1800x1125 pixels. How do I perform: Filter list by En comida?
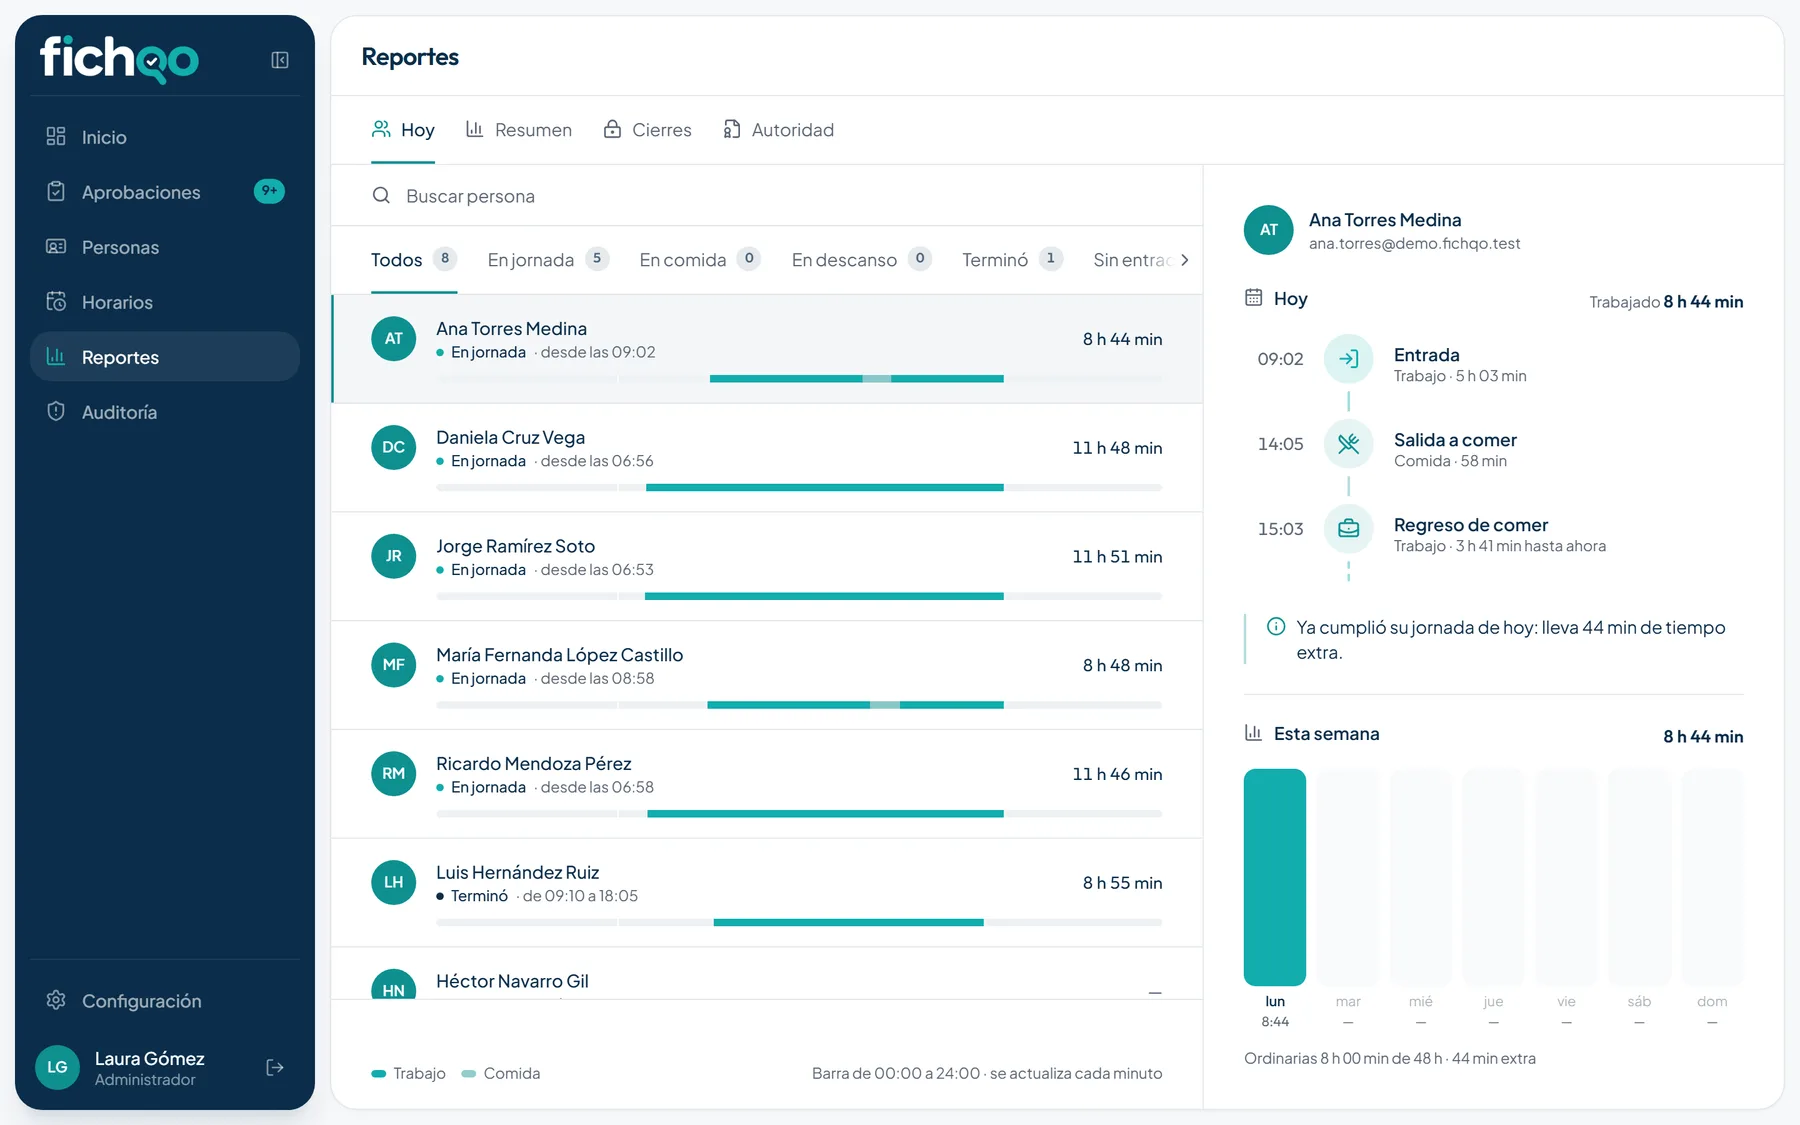(700, 260)
